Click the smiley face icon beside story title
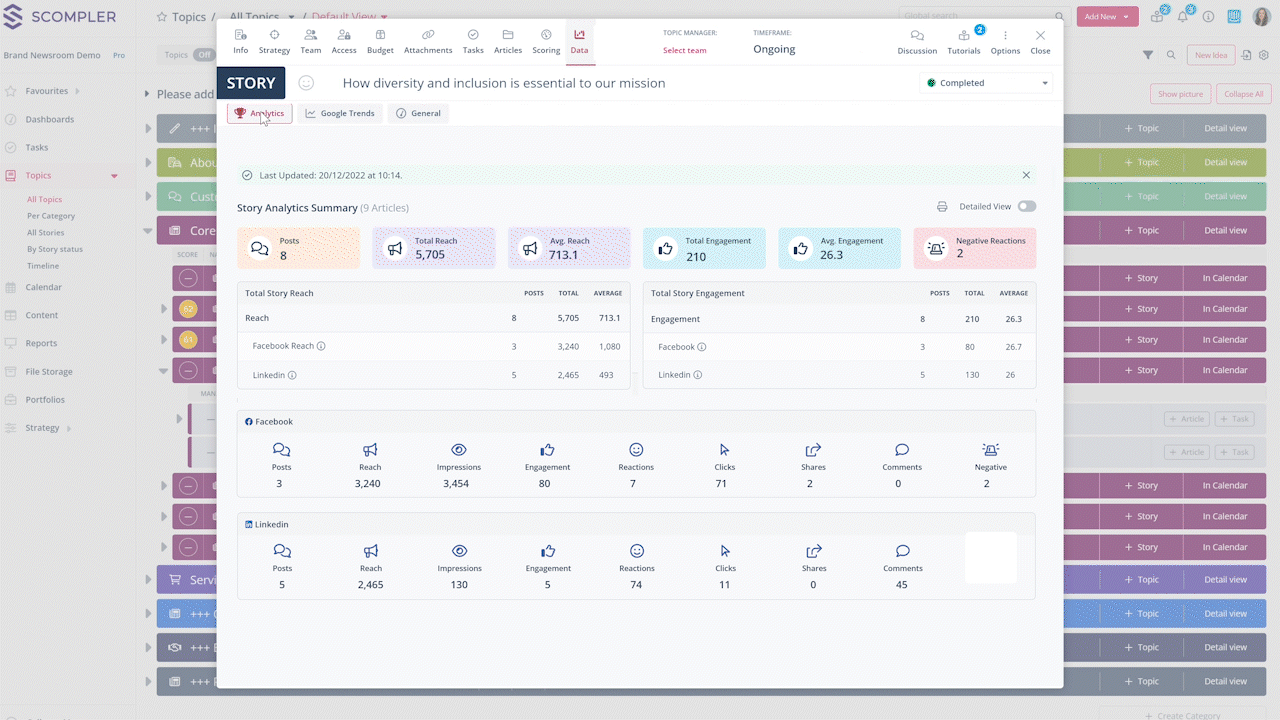The height and width of the screenshot is (720, 1280). 307,83
